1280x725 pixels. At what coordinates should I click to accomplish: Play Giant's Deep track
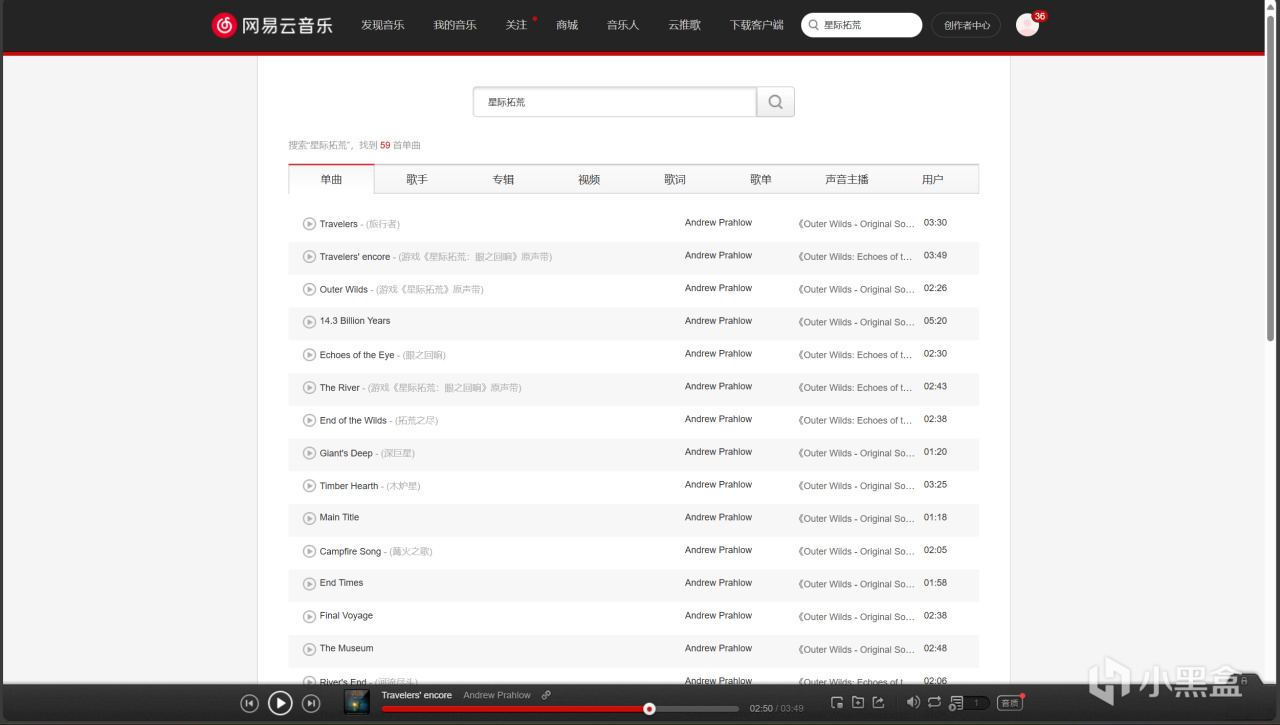tap(309, 453)
